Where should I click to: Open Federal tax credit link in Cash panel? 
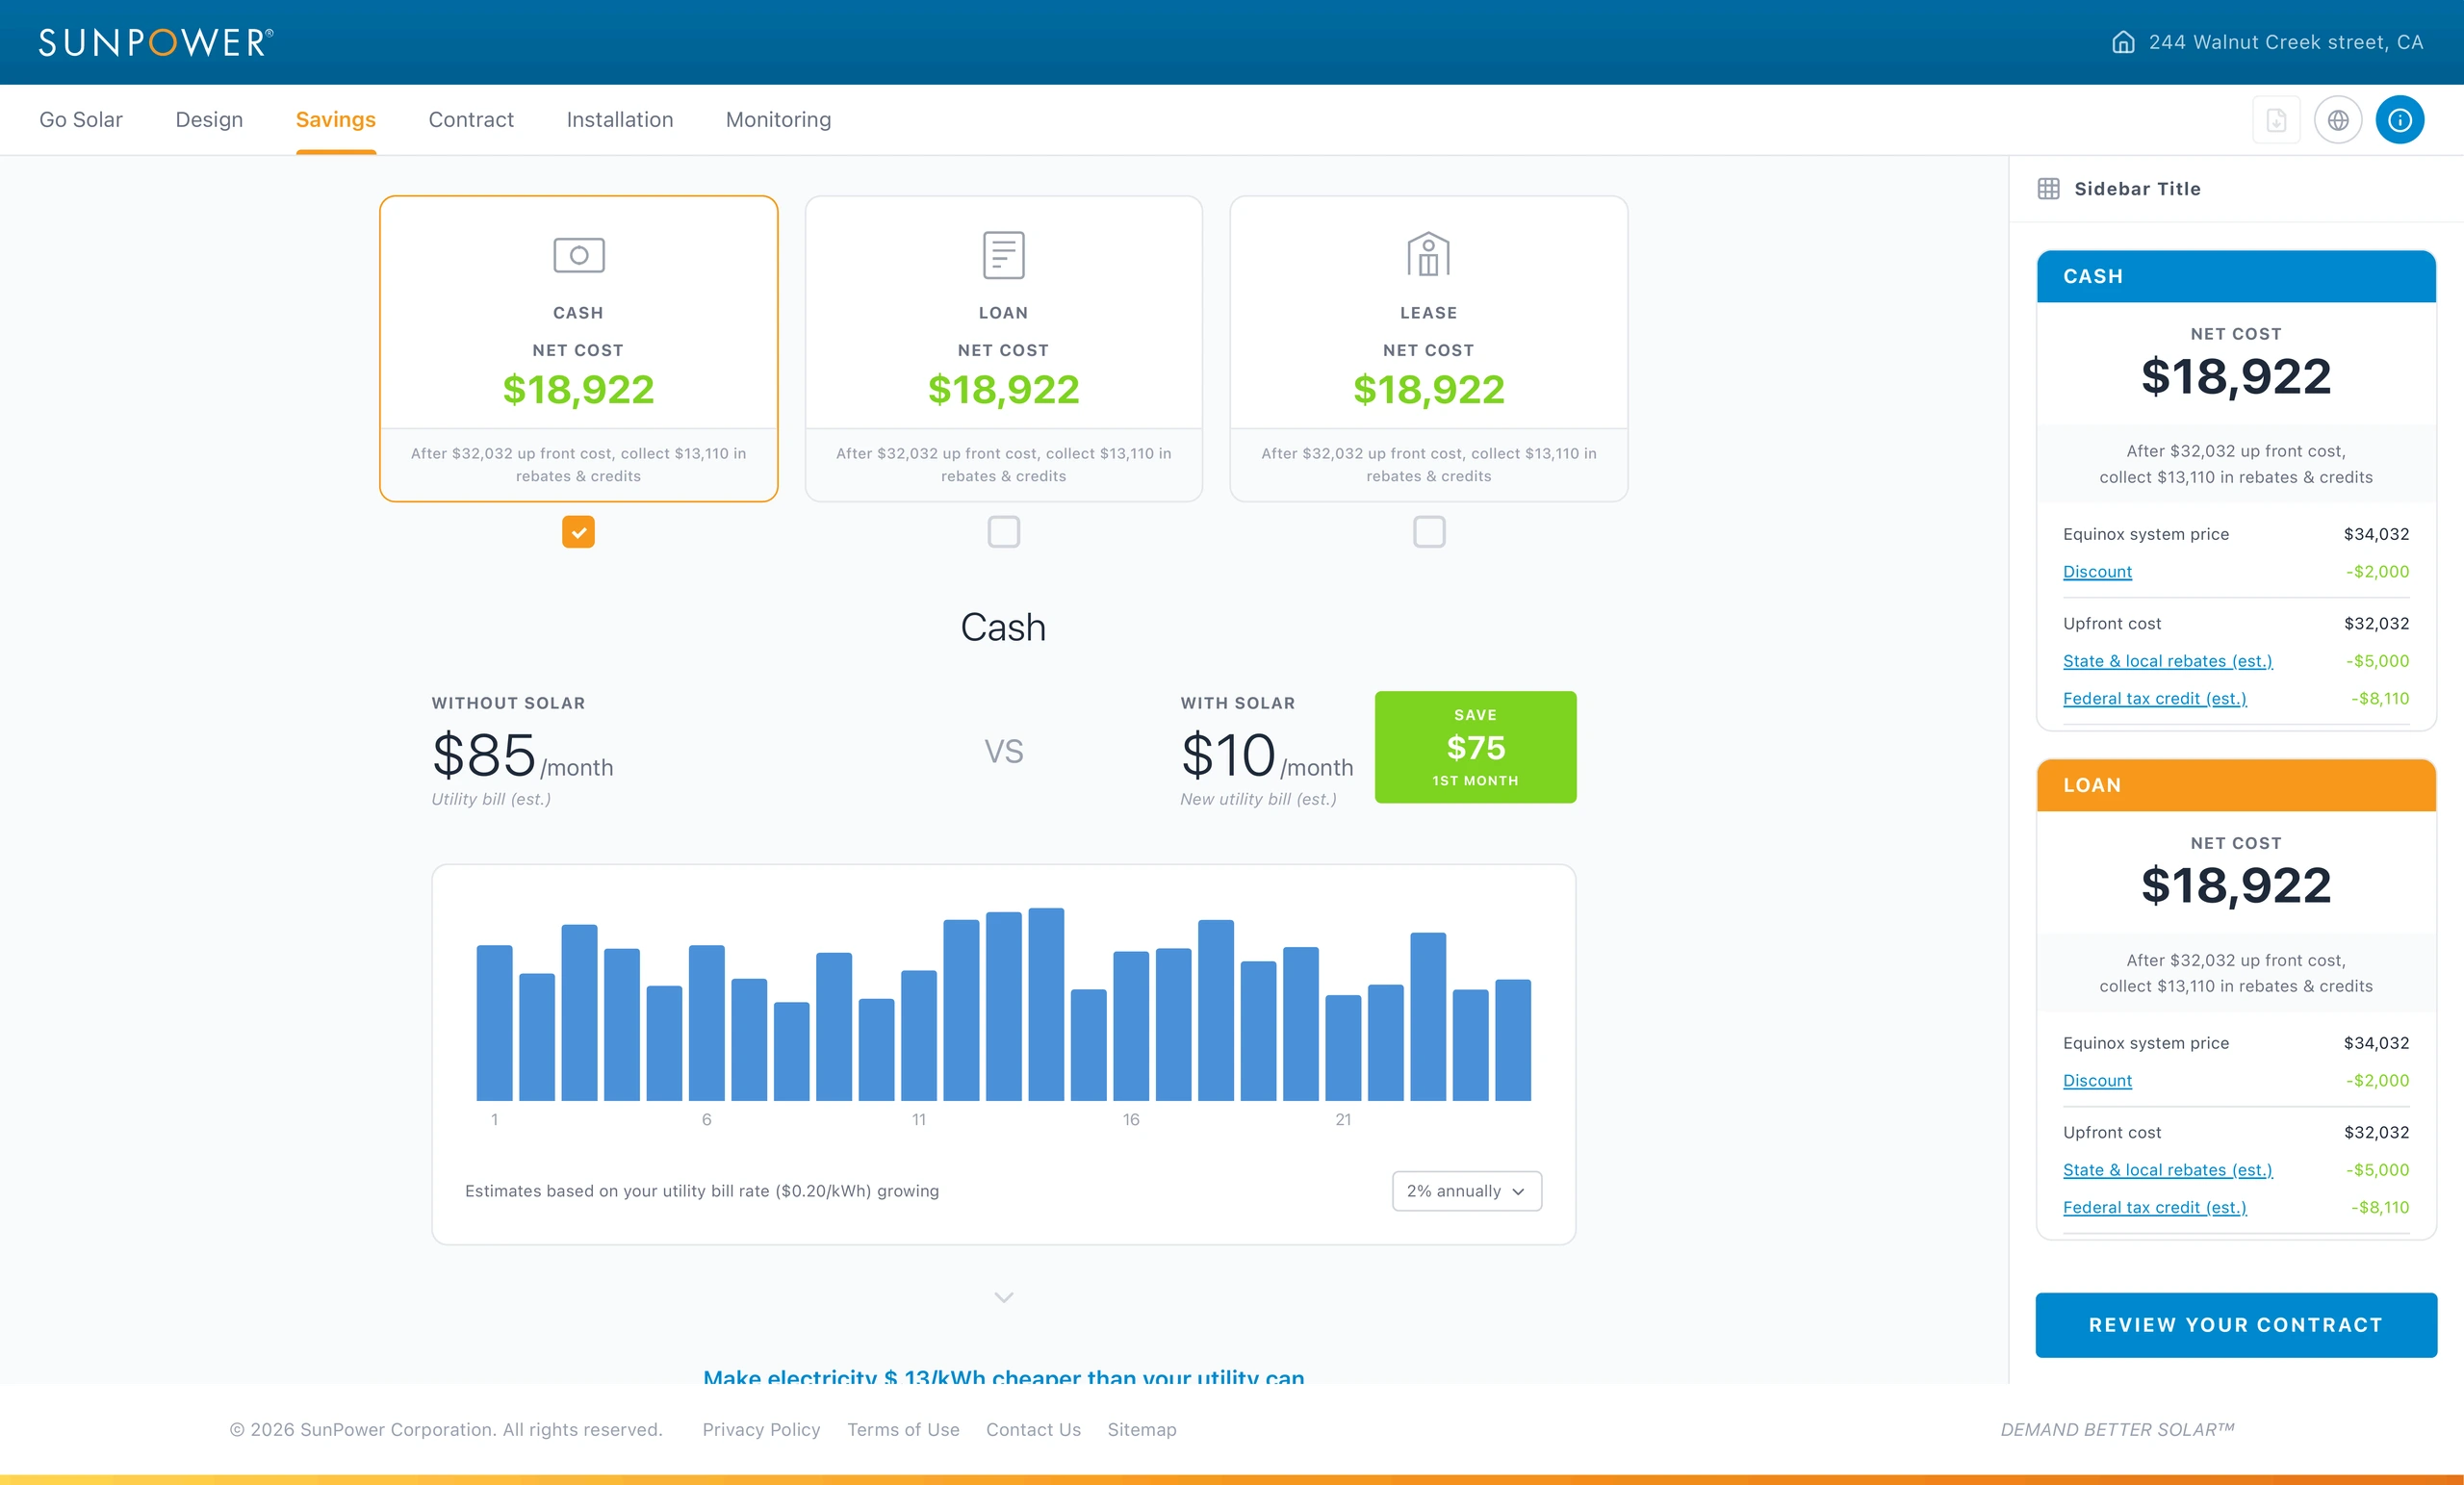[2154, 698]
